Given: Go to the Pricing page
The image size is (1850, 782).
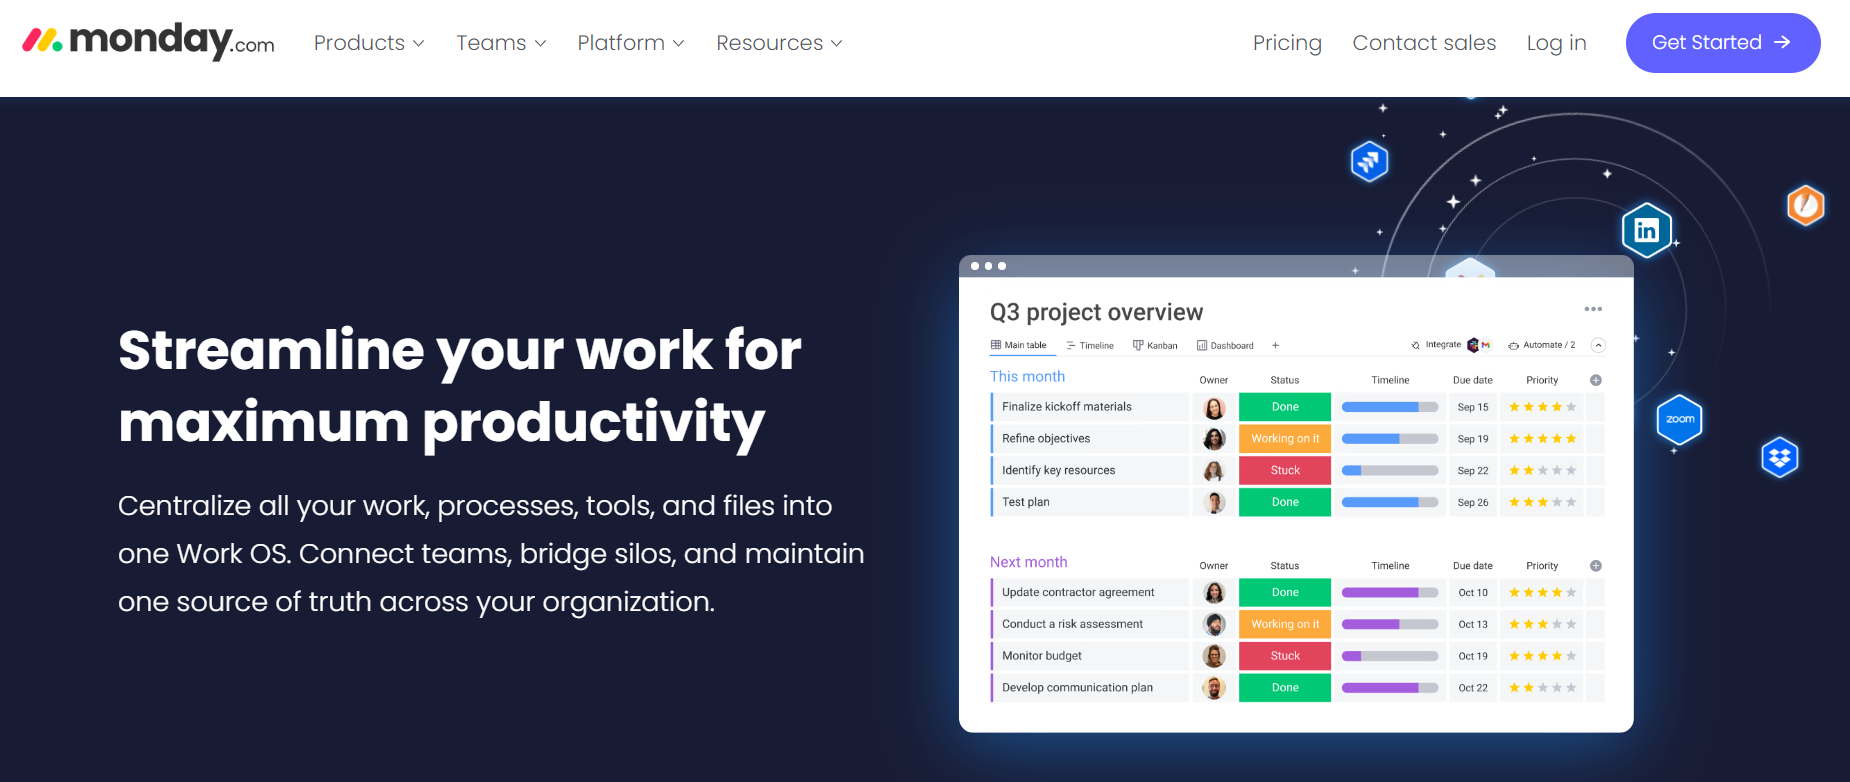Looking at the screenshot, I should coord(1287,43).
